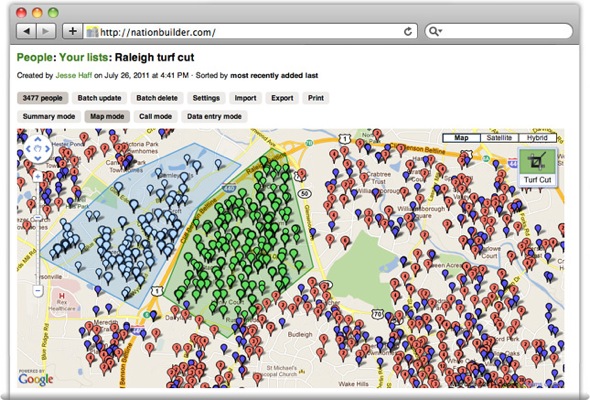590x400 pixels.
Task: Click the Google logo on the map
Action: point(36,379)
